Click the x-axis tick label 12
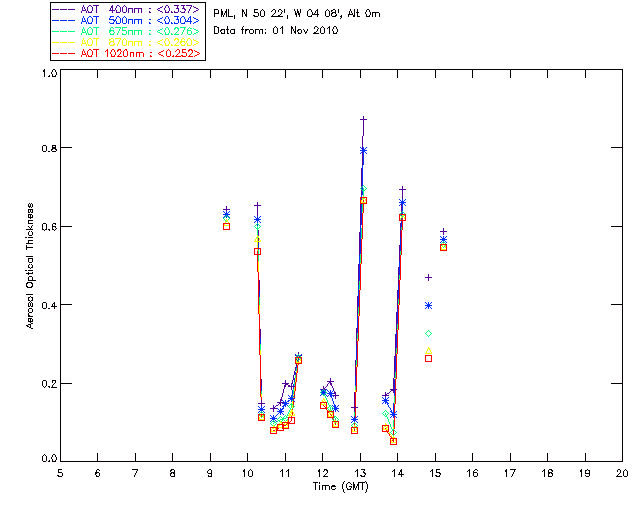The width and height of the screenshot is (640, 512). point(322,473)
